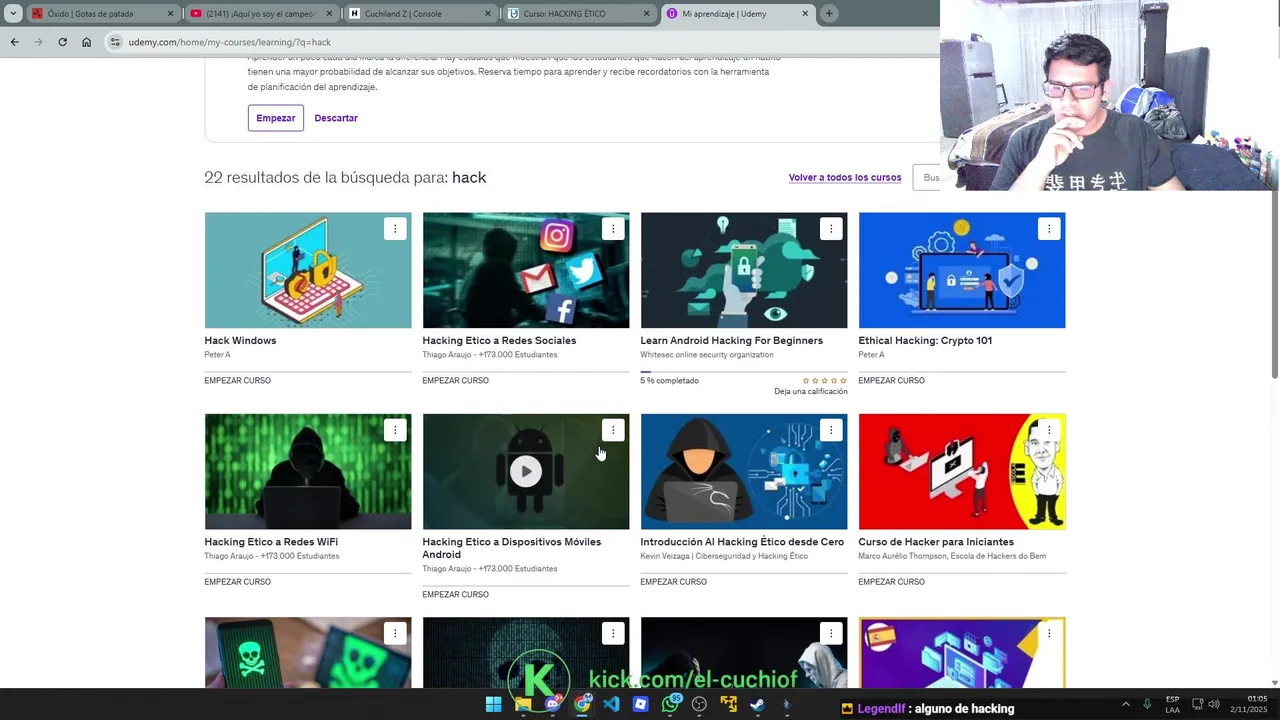Click the Bus search field

[x=927, y=177]
